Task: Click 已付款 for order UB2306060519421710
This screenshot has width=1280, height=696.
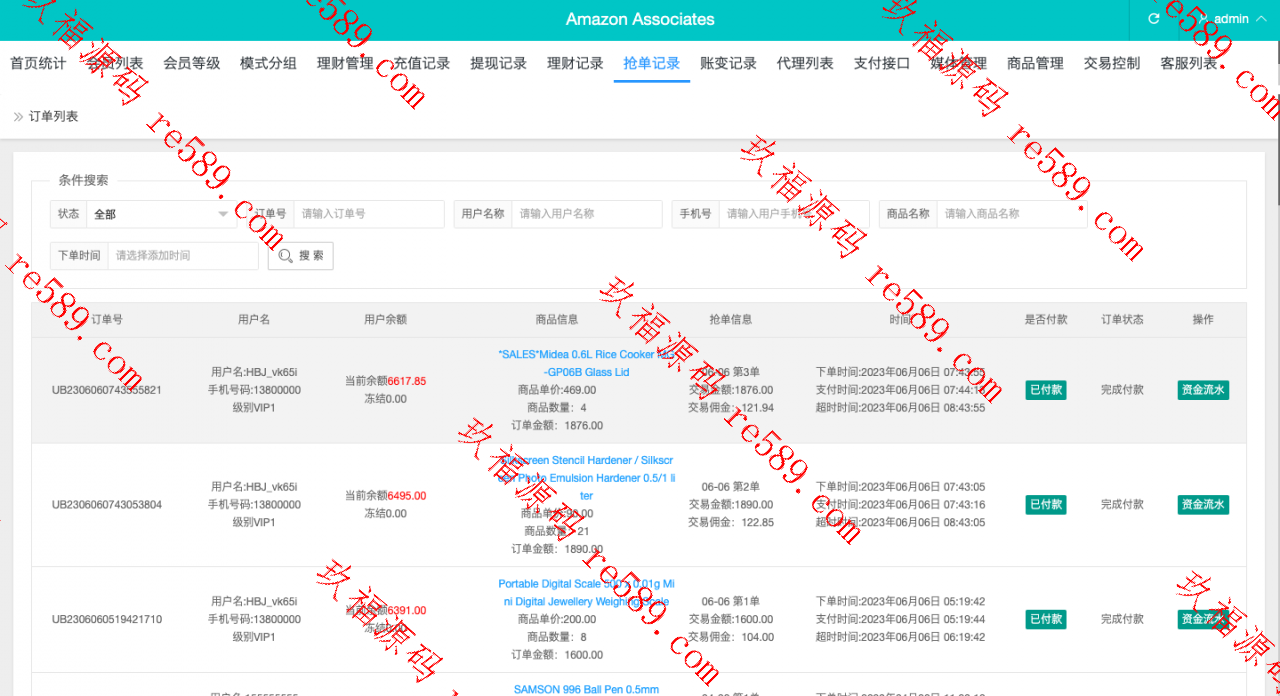Action: pyautogui.click(x=1046, y=620)
